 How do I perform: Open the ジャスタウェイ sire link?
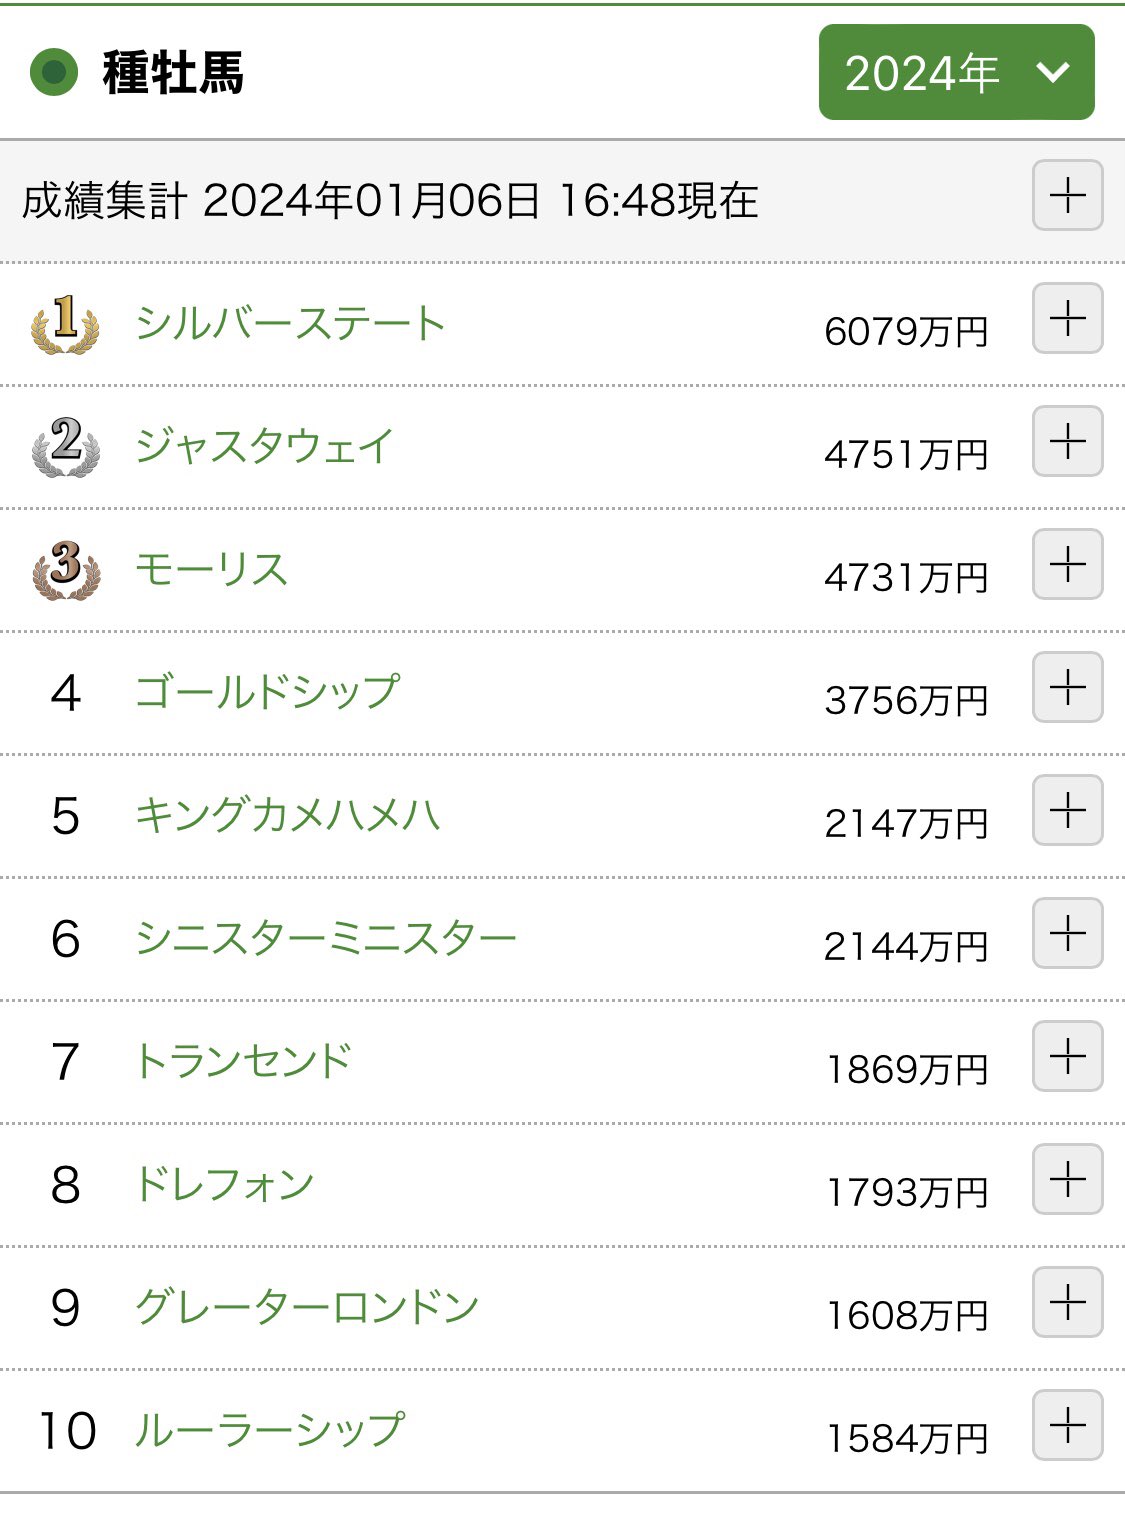tap(265, 446)
